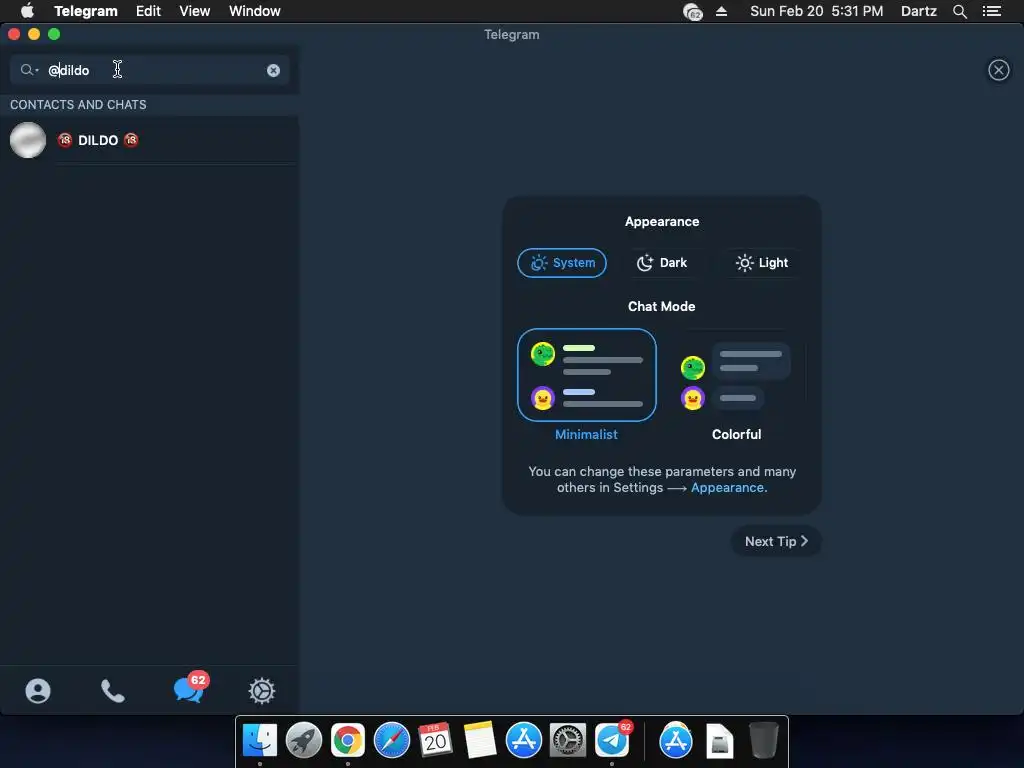Open the Edit menu
The image size is (1024, 768).
point(148,11)
